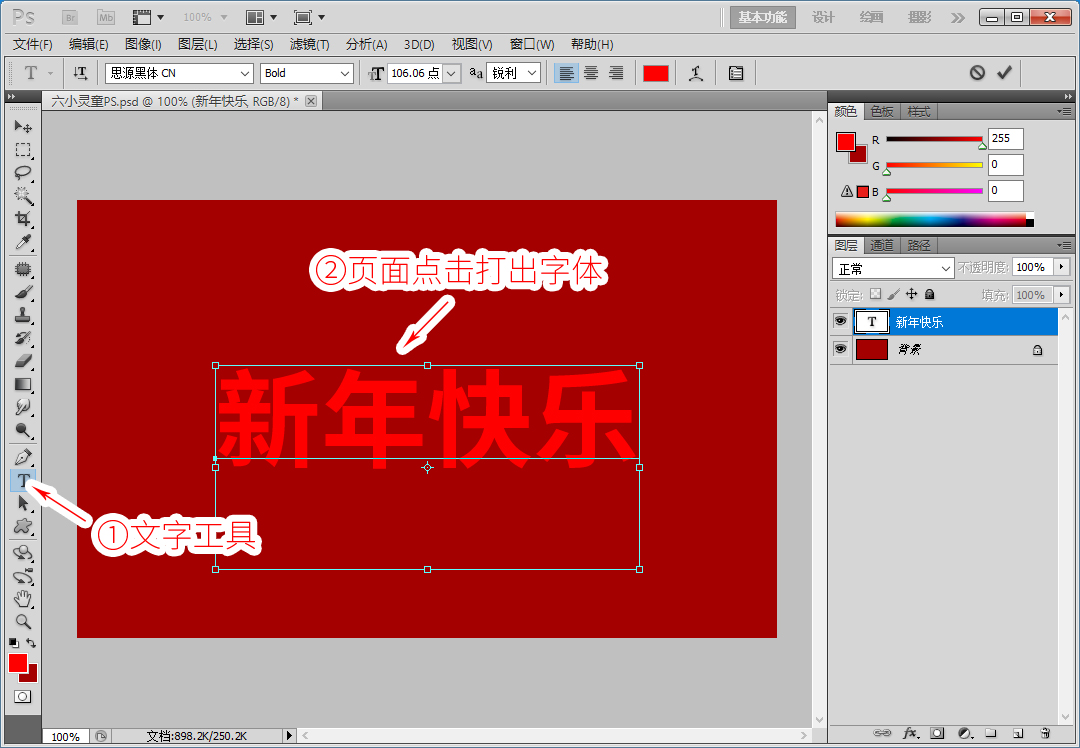This screenshot has width=1080, height=748.
Task: Expand more workspaces chevron
Action: pyautogui.click(x=957, y=18)
